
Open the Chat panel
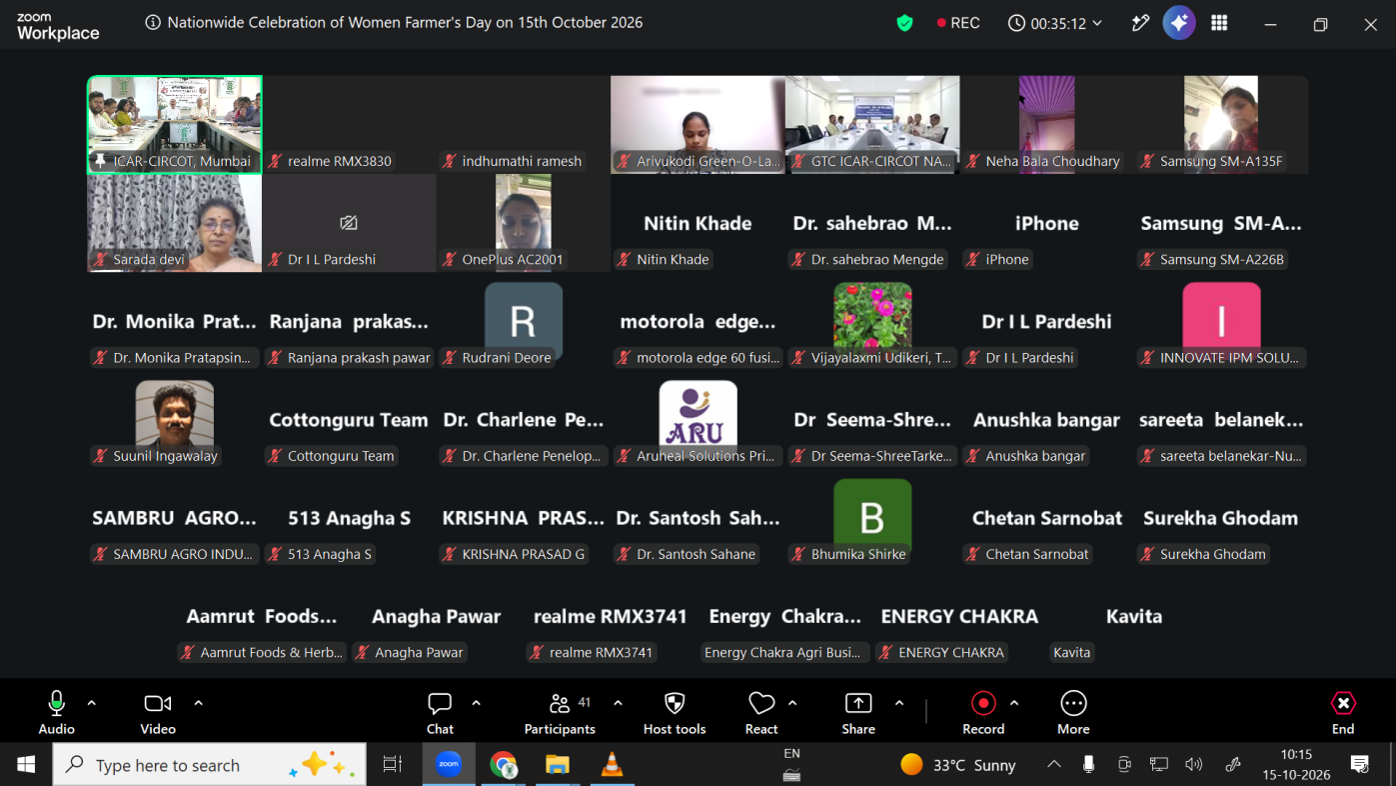click(440, 714)
